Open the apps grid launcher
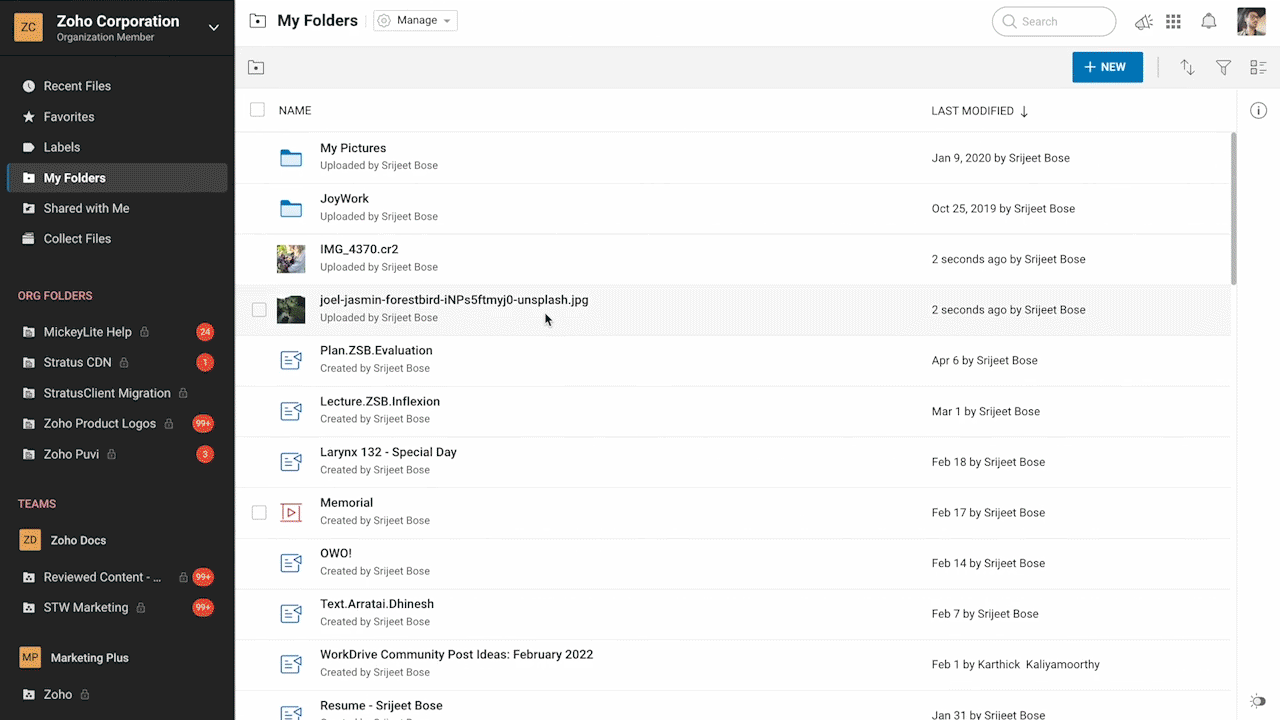 [1174, 21]
